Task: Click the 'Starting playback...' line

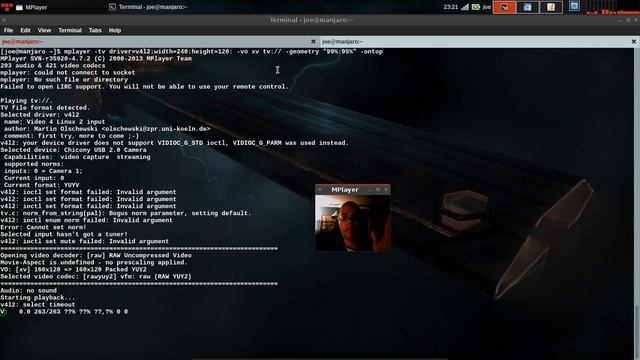Action: point(38,298)
